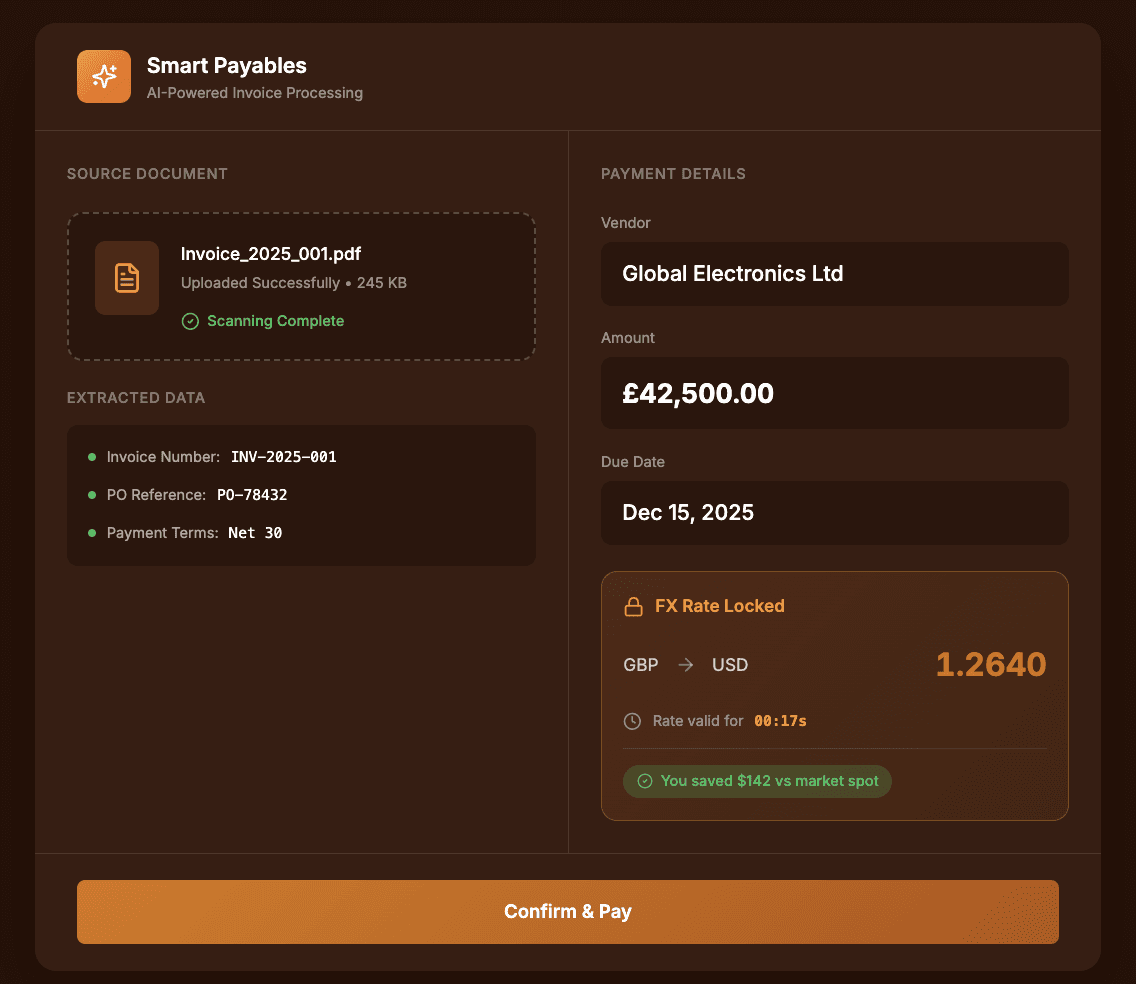This screenshot has height=984, width=1136.
Task: Click the Smart Payables sparkle logo icon
Action: coord(104,76)
